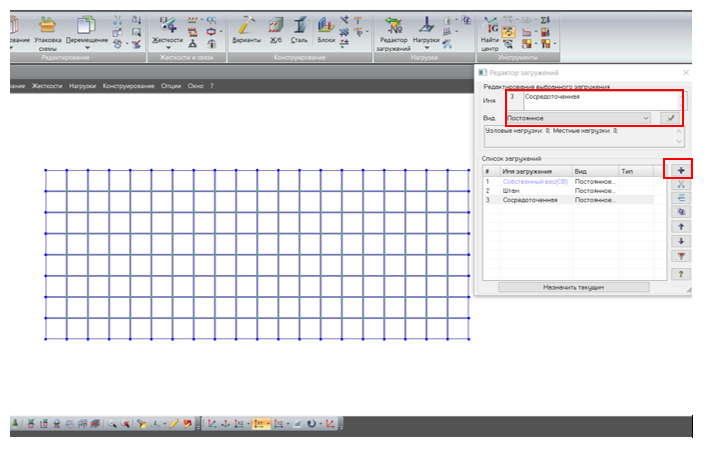Screen dimensions: 709x452
Task: Open the Нагрузки menu
Action: tap(82, 86)
